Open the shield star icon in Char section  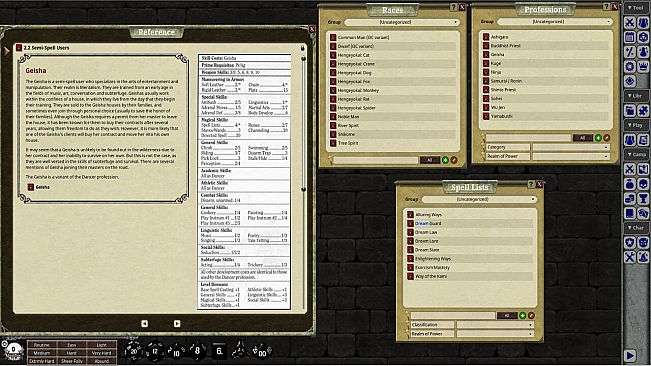coord(630,243)
